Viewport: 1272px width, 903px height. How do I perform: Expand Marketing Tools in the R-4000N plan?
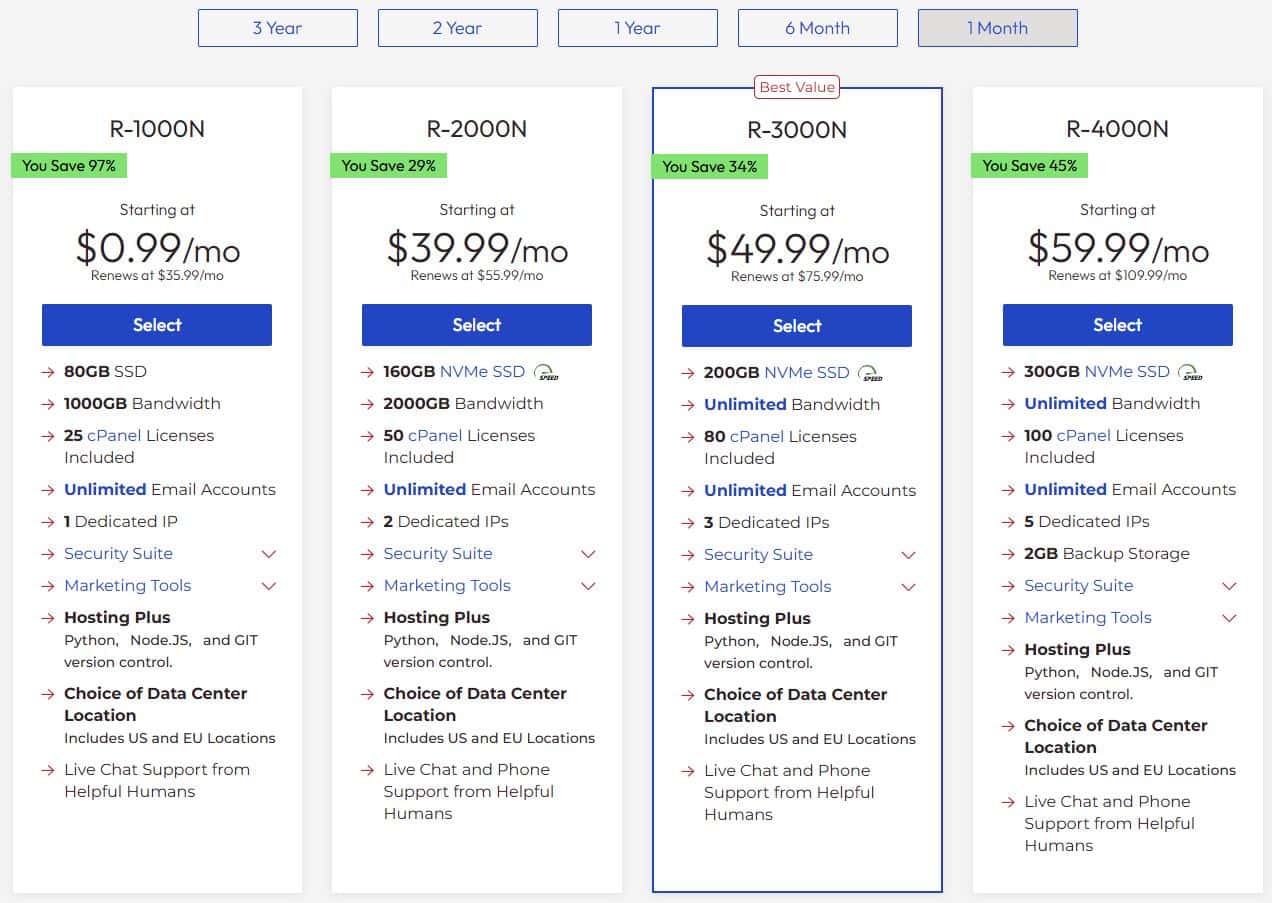[1229, 618]
